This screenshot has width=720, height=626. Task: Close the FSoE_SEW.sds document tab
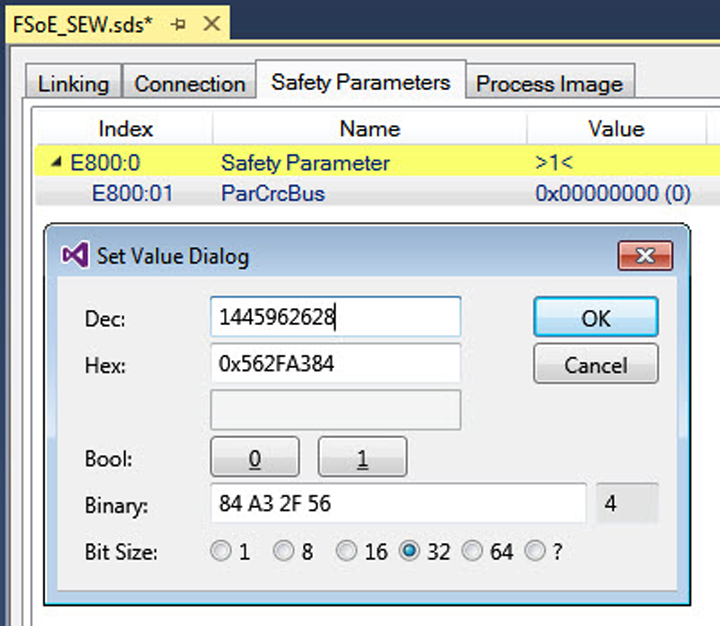(x=209, y=23)
